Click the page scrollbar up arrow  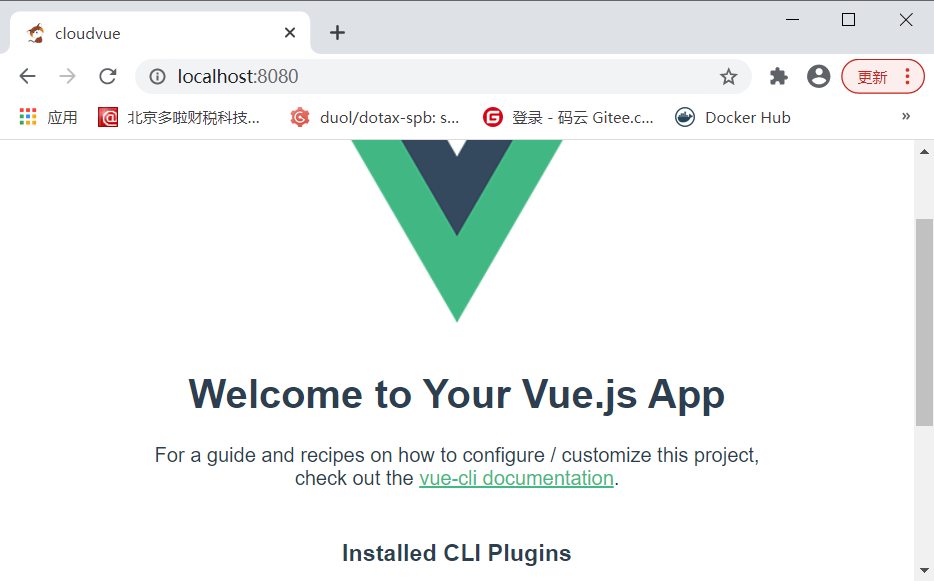click(x=924, y=151)
